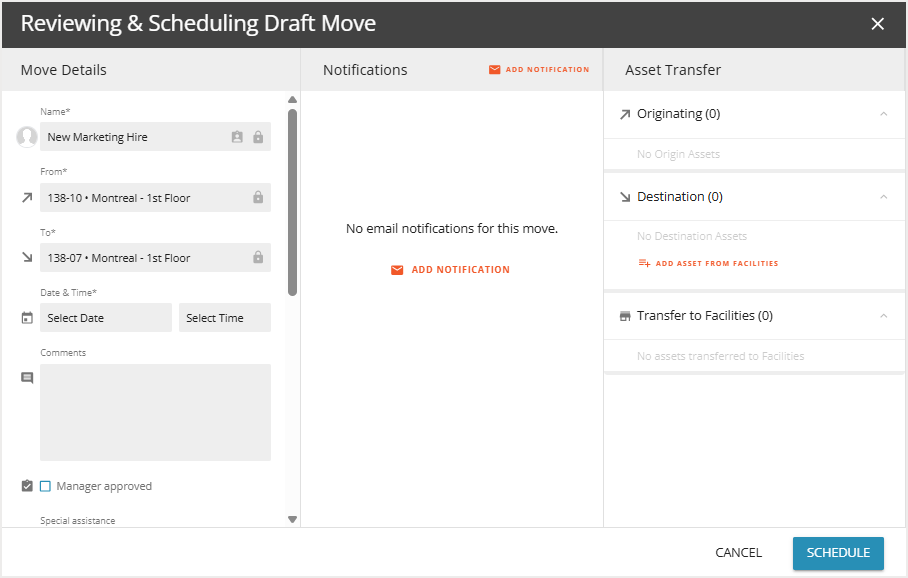Open the Select Time picker
This screenshot has width=908, height=578.
click(x=224, y=318)
